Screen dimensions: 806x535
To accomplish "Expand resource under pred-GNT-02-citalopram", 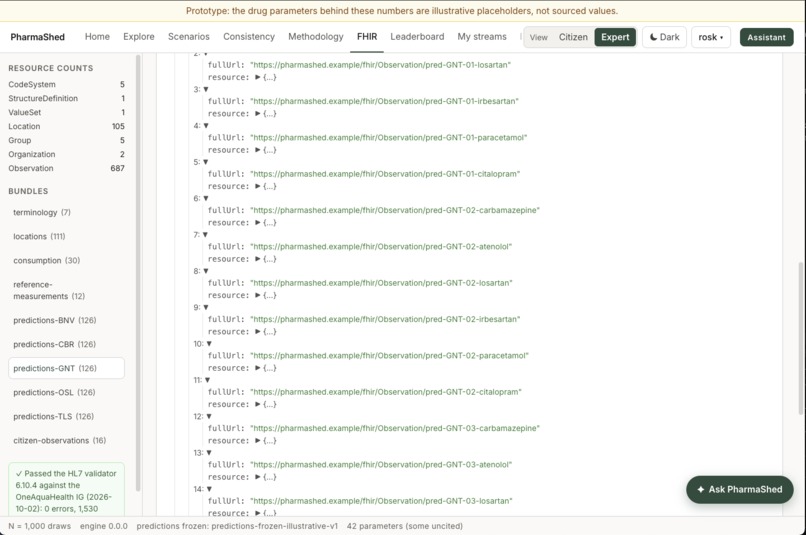I will tap(258, 404).
